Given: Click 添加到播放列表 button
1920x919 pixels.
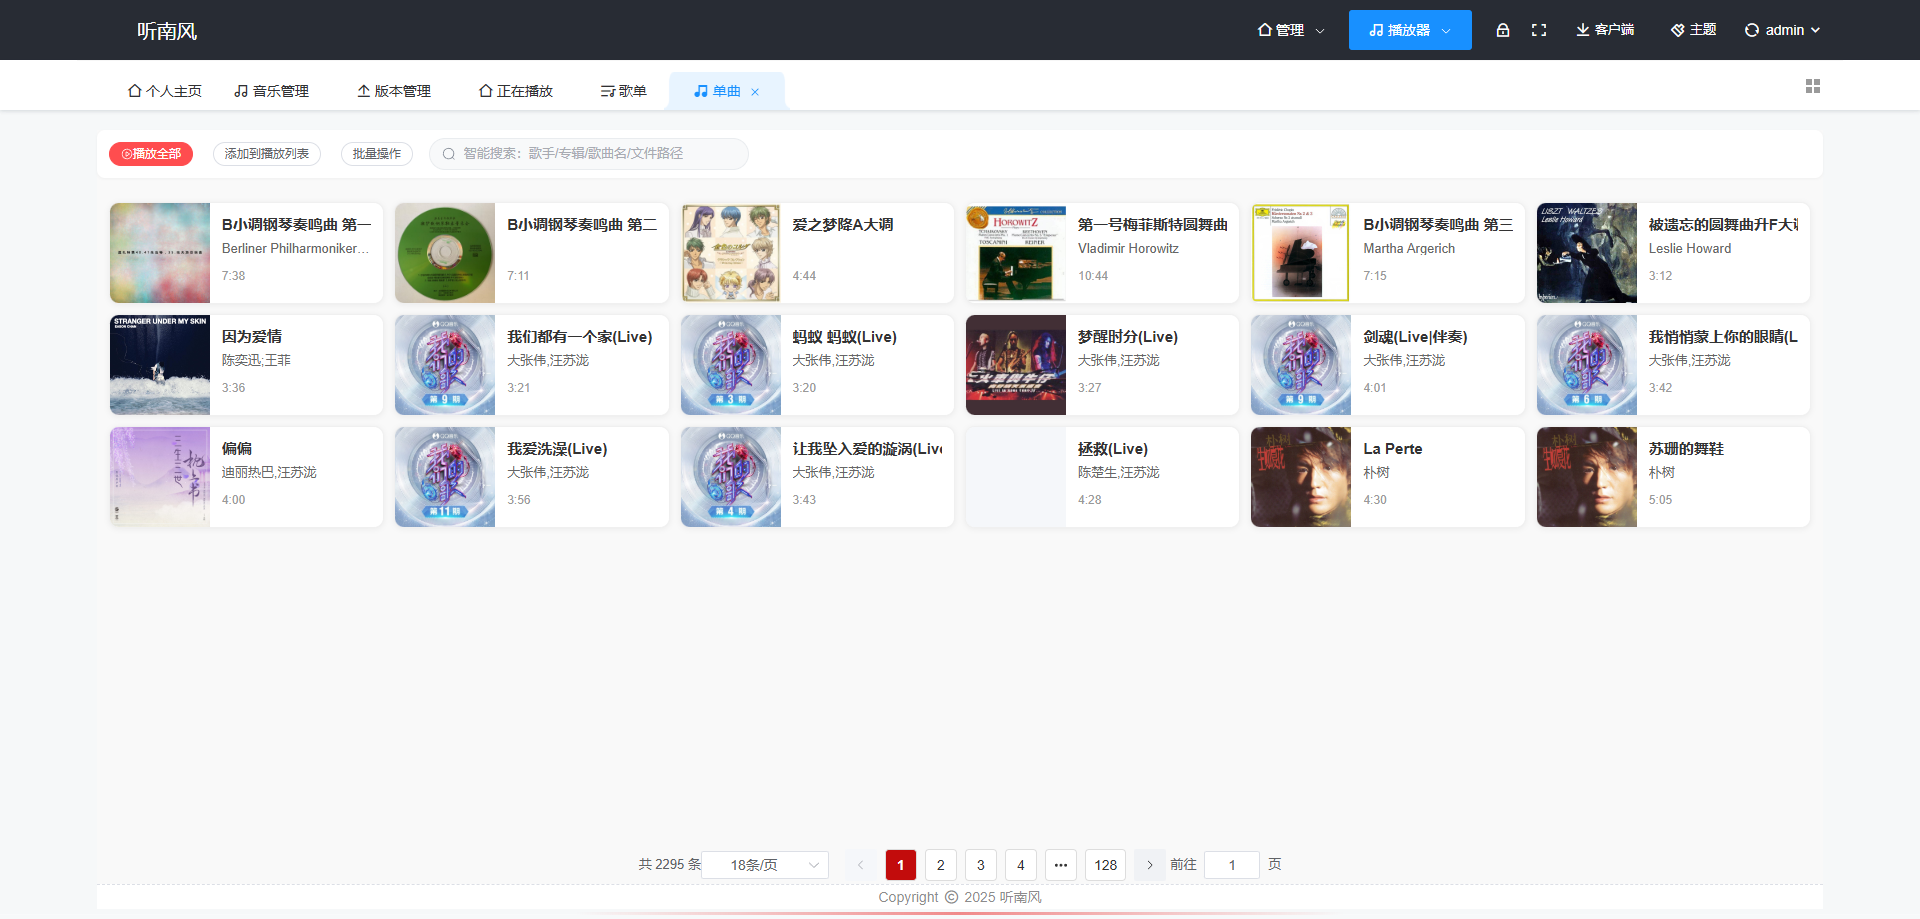Looking at the screenshot, I should 267,154.
